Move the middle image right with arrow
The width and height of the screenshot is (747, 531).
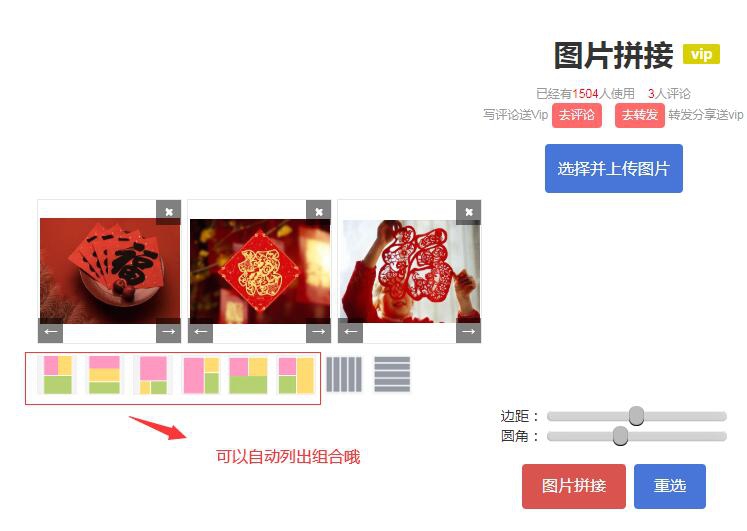coord(318,331)
